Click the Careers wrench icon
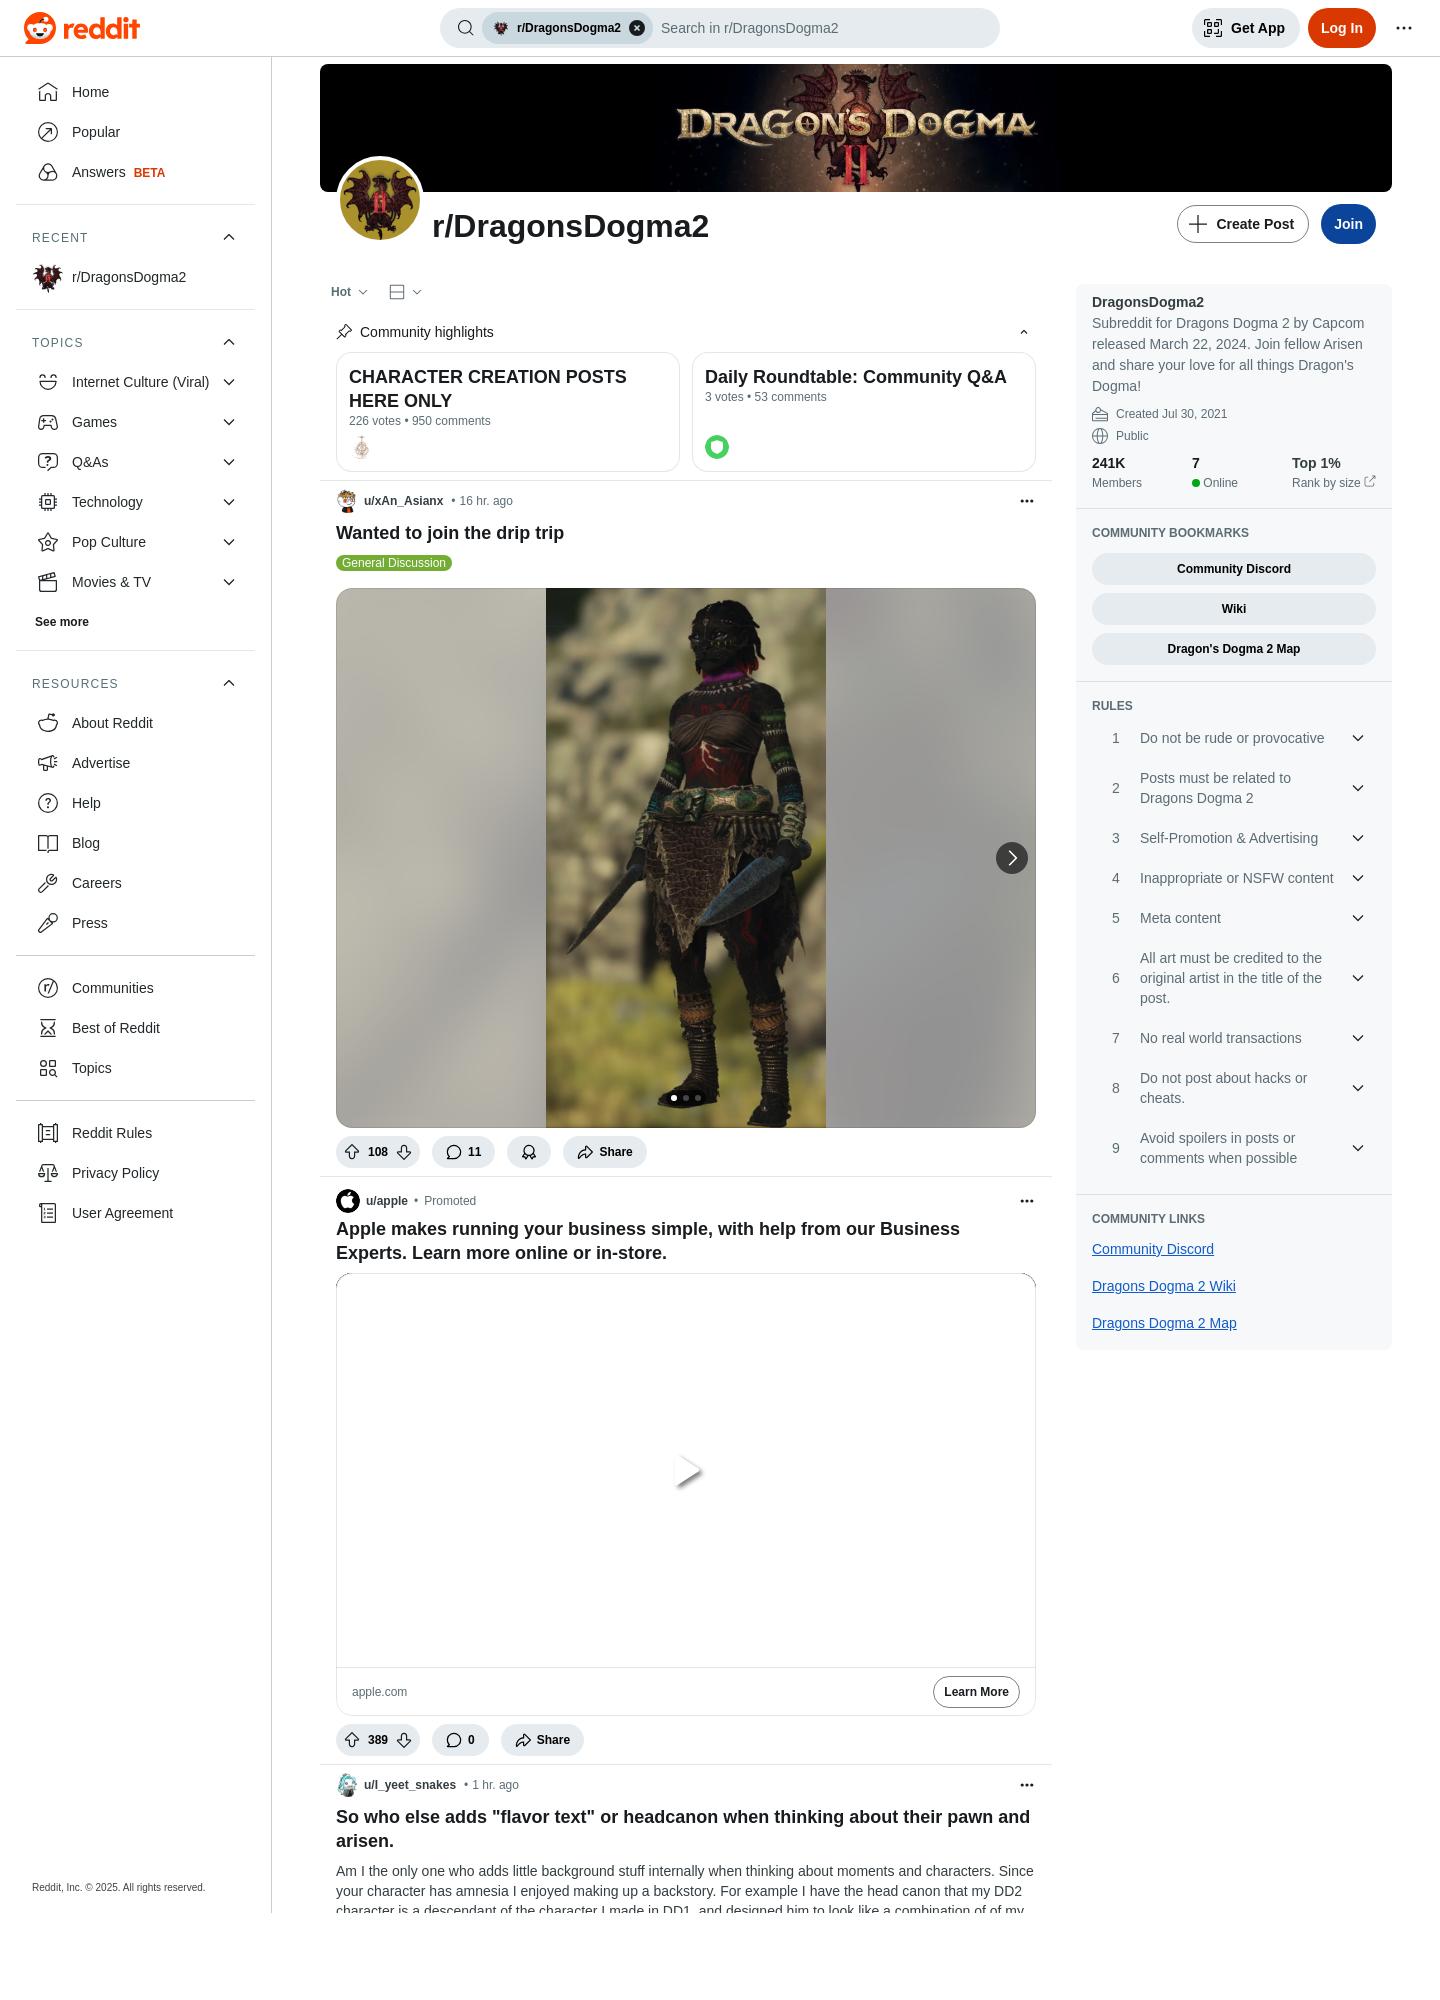This screenshot has width=1440, height=2000. tap(48, 883)
